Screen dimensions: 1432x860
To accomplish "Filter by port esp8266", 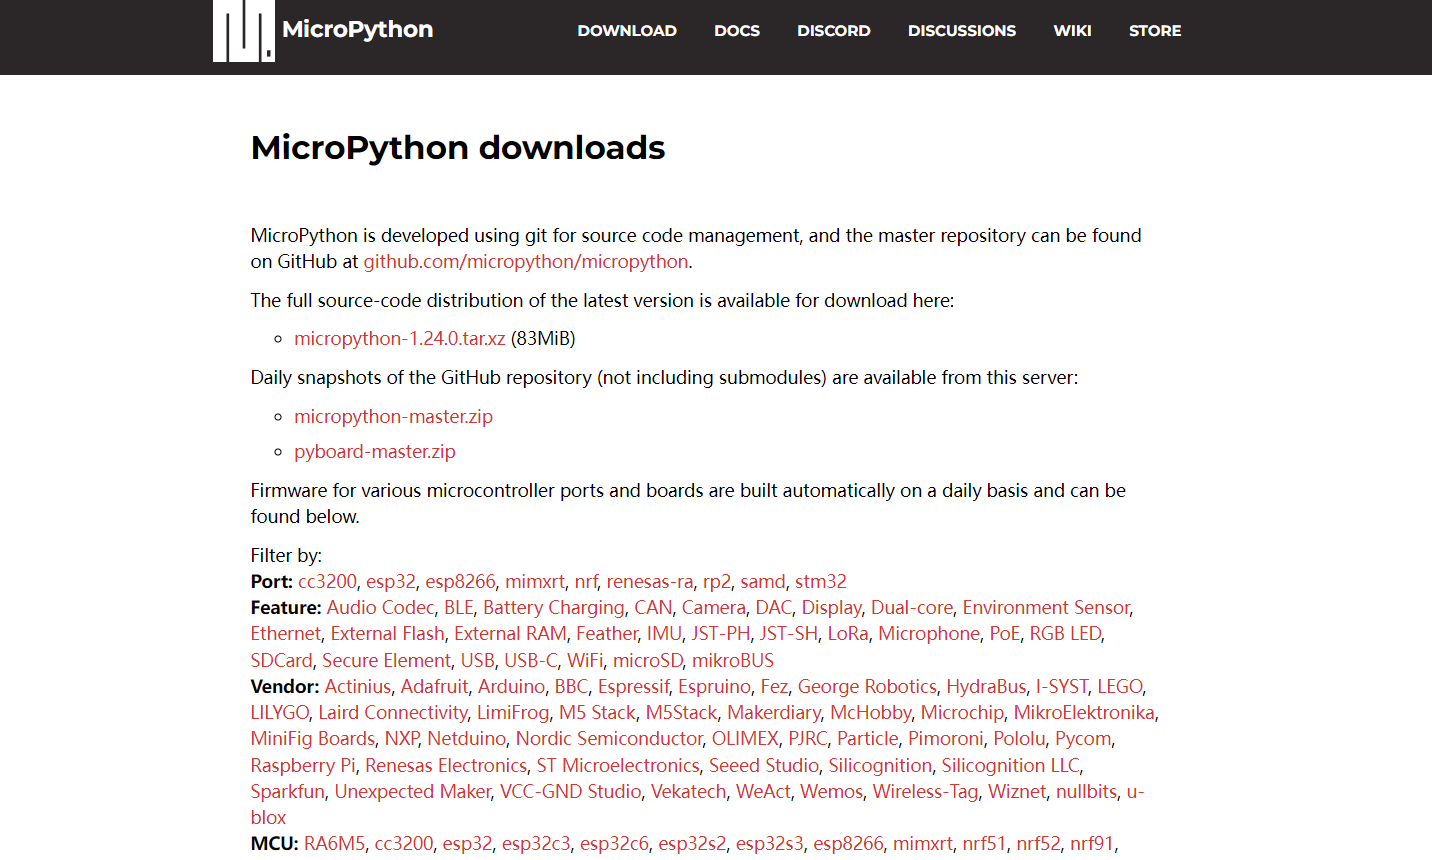I will (x=460, y=582).
